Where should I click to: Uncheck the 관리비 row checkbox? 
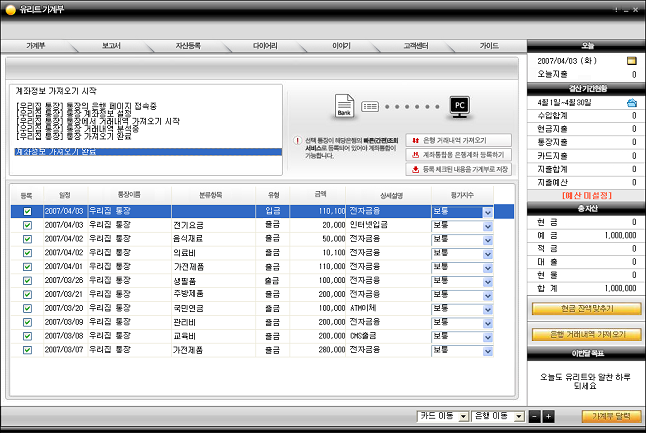[27, 322]
